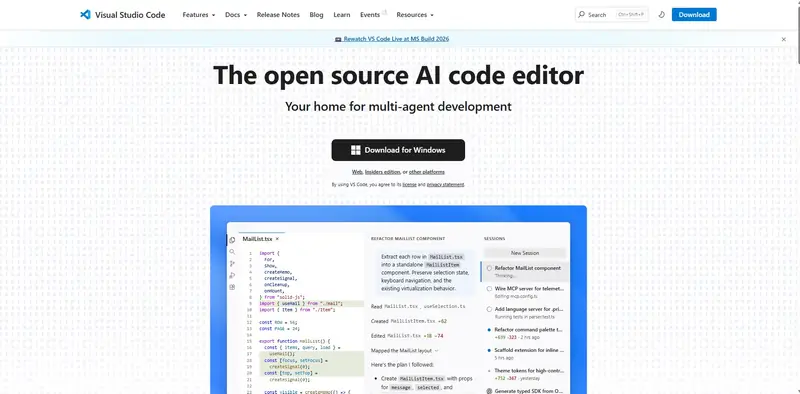Open the Blog navigation item

click(316, 15)
